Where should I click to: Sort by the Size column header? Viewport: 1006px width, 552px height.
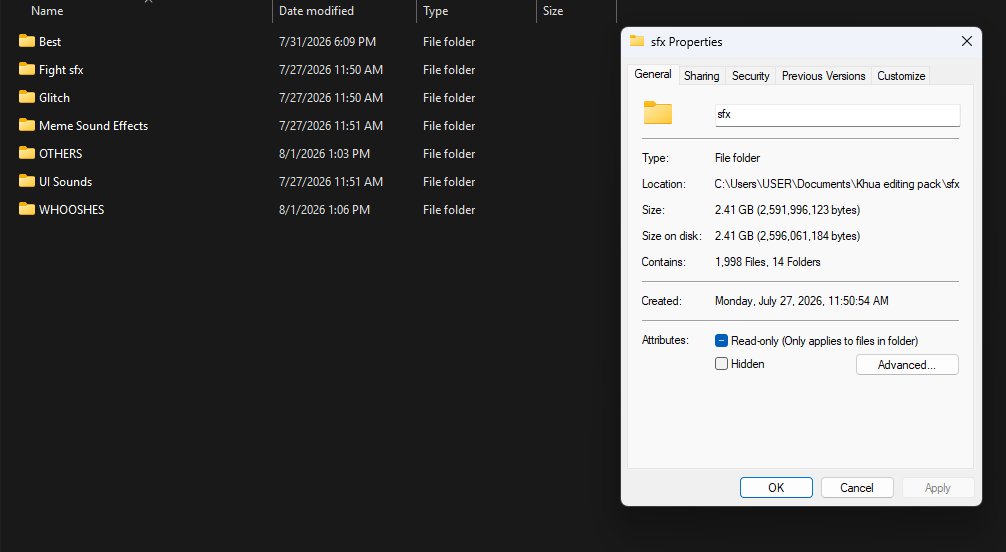(553, 11)
